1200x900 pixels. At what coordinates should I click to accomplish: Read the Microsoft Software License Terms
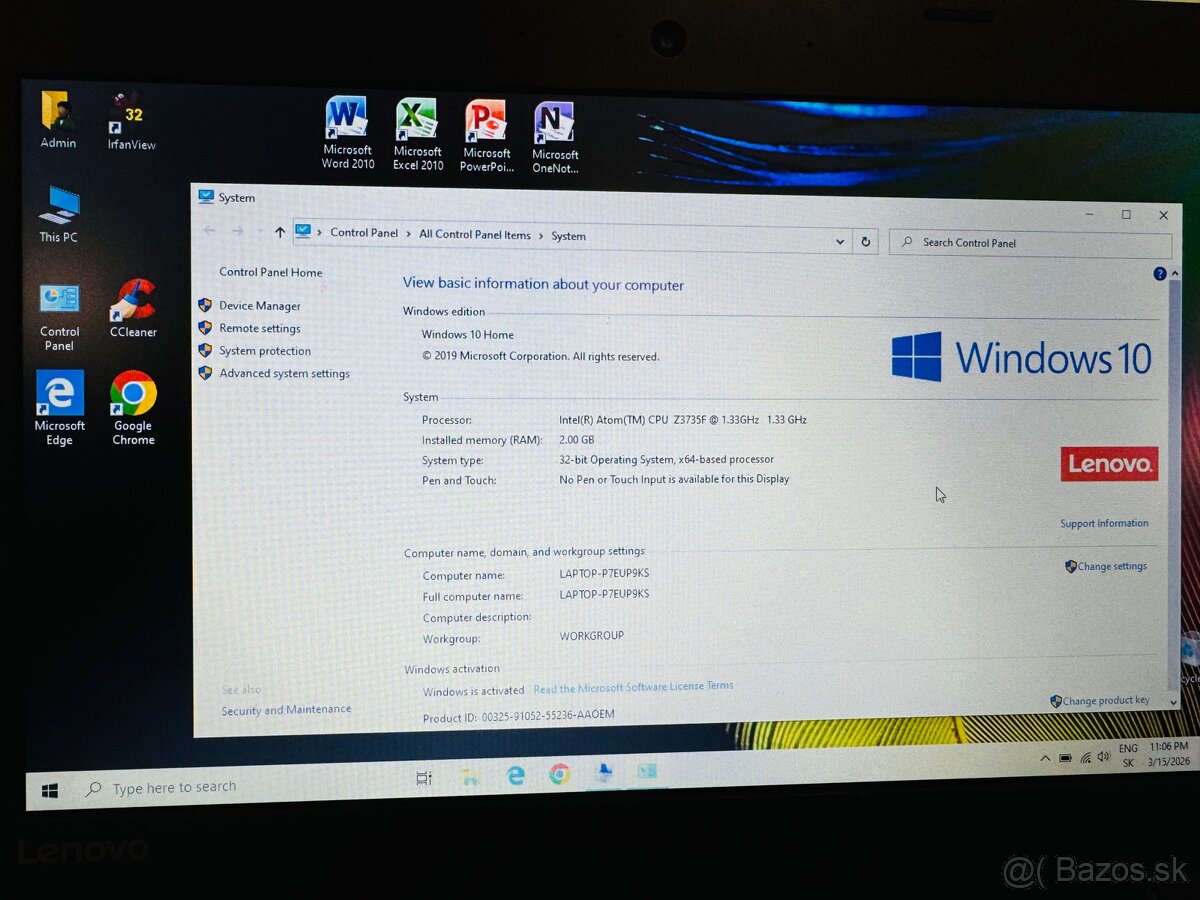633,686
